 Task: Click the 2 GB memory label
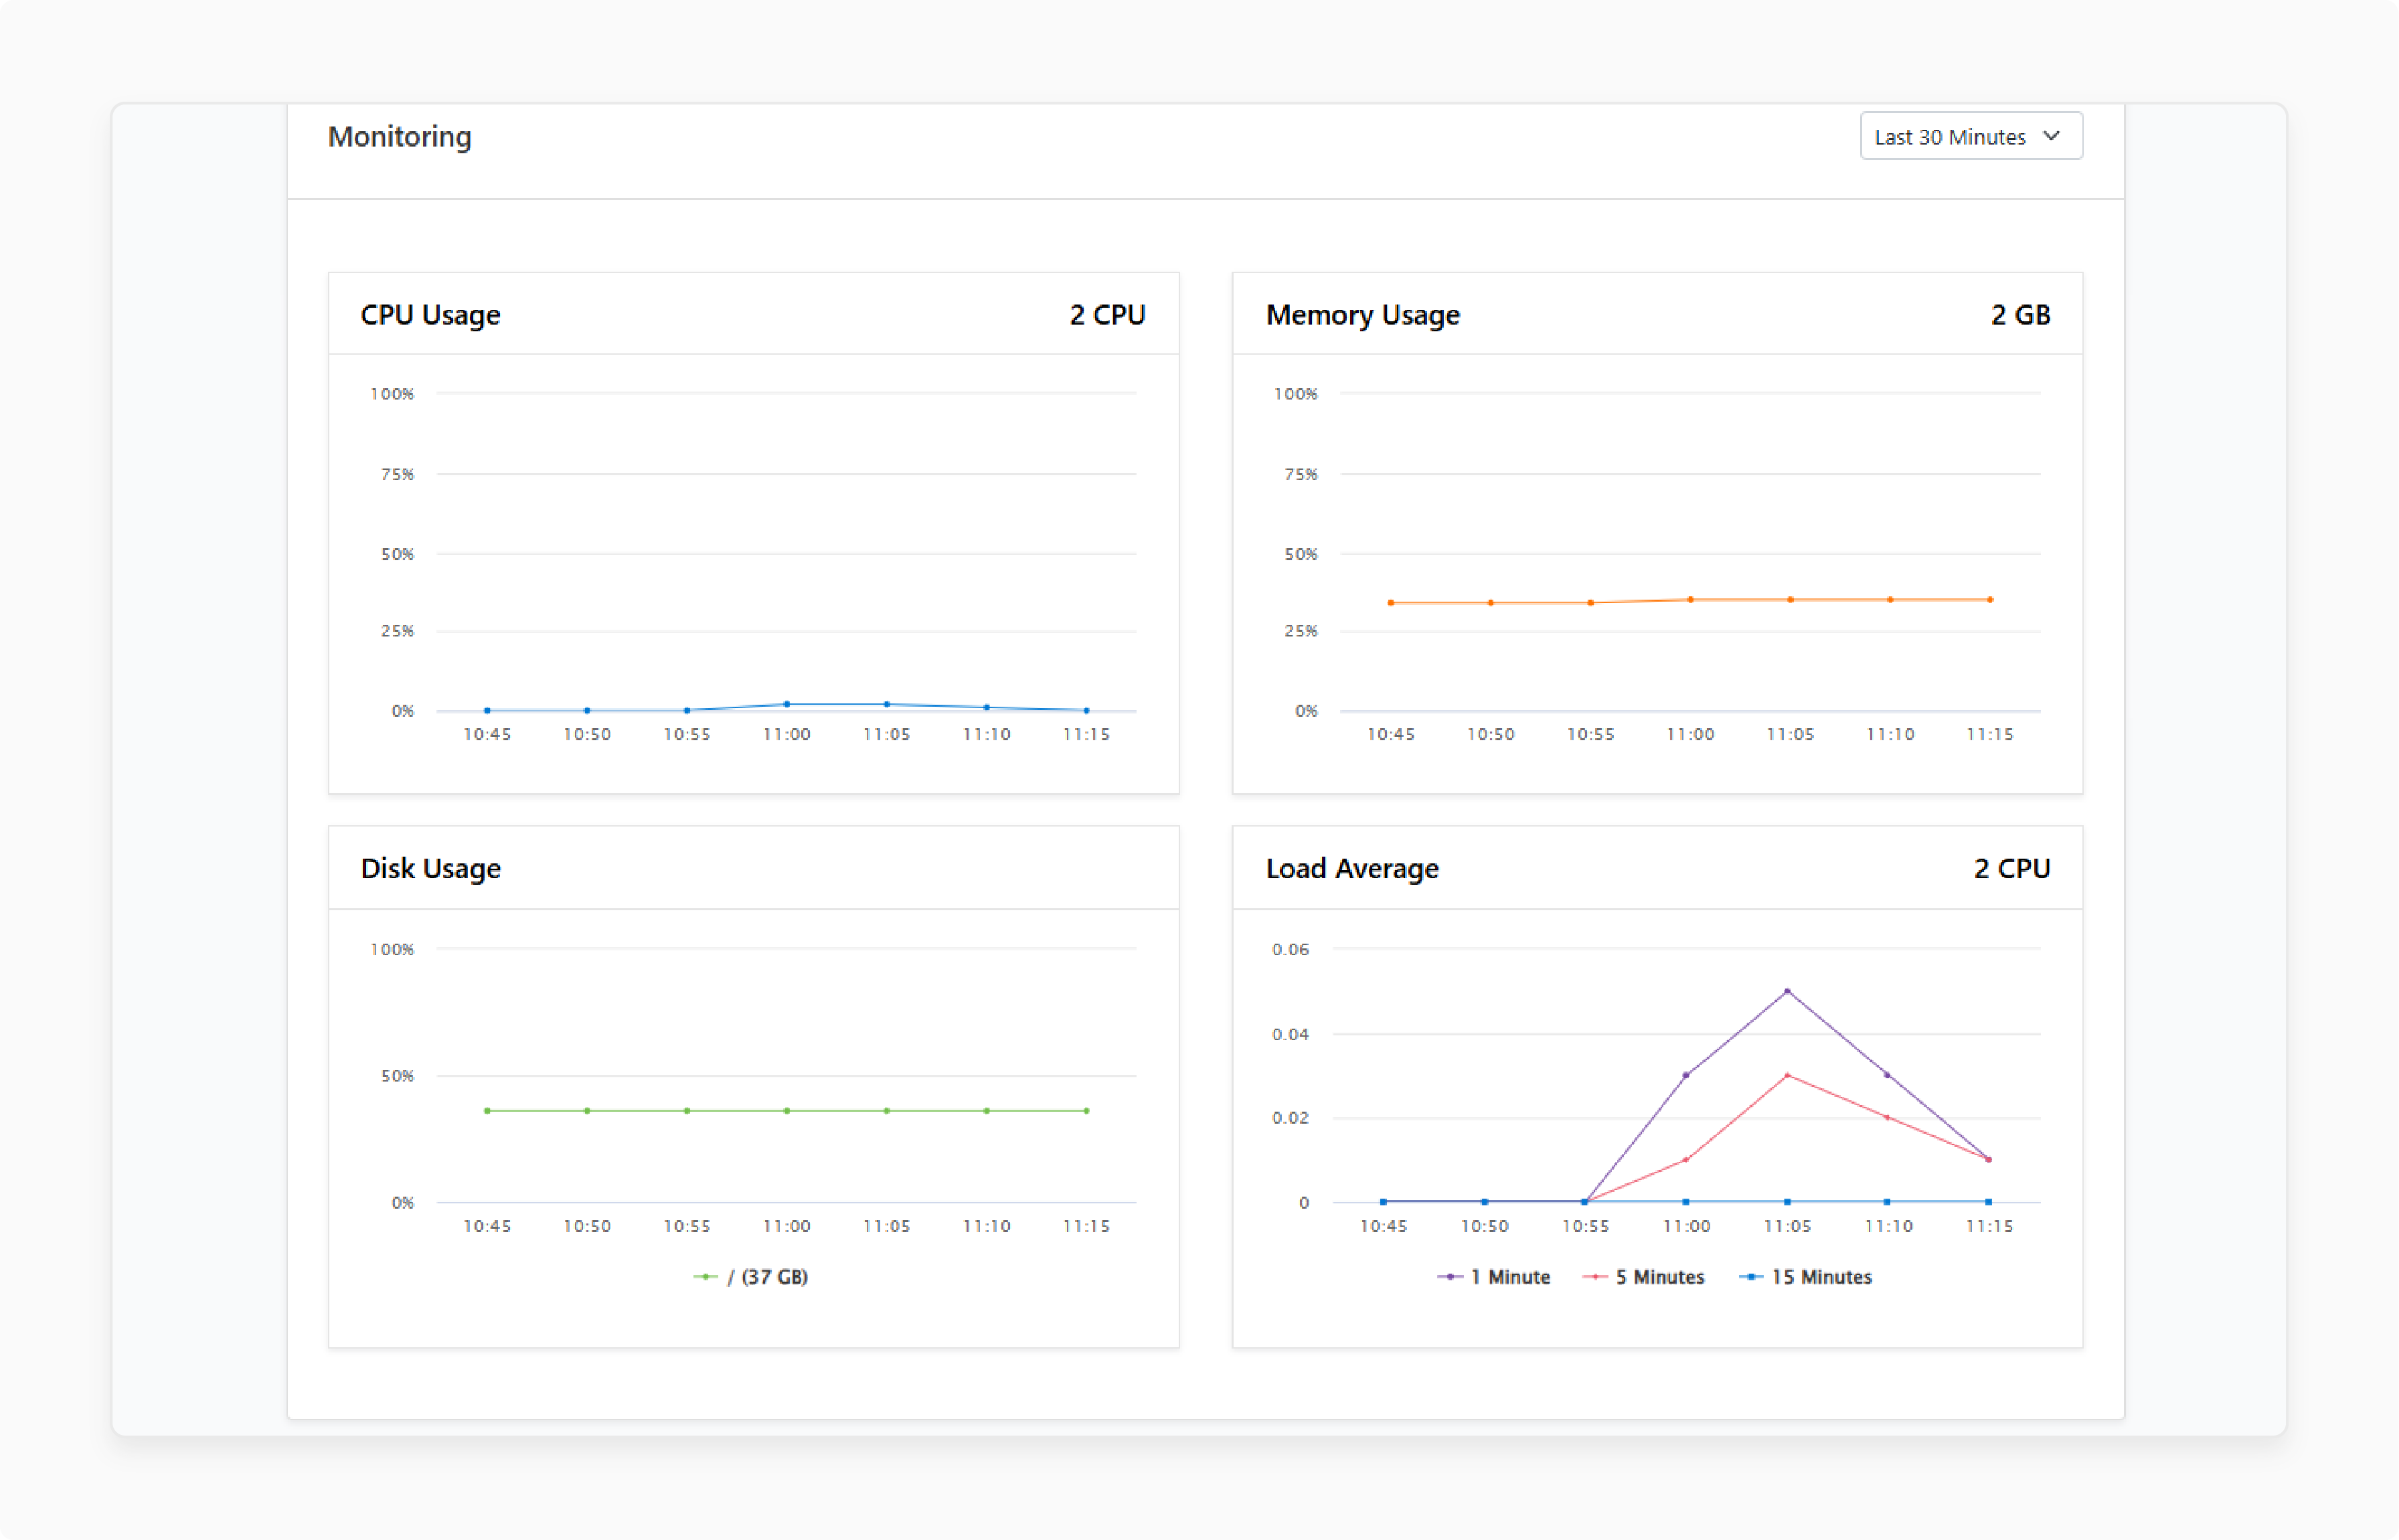click(2020, 315)
